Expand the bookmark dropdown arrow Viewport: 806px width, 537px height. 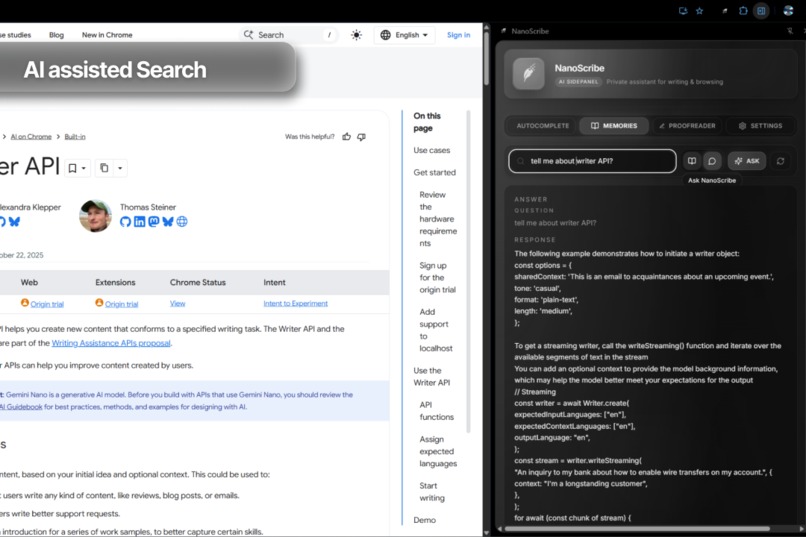coord(84,168)
